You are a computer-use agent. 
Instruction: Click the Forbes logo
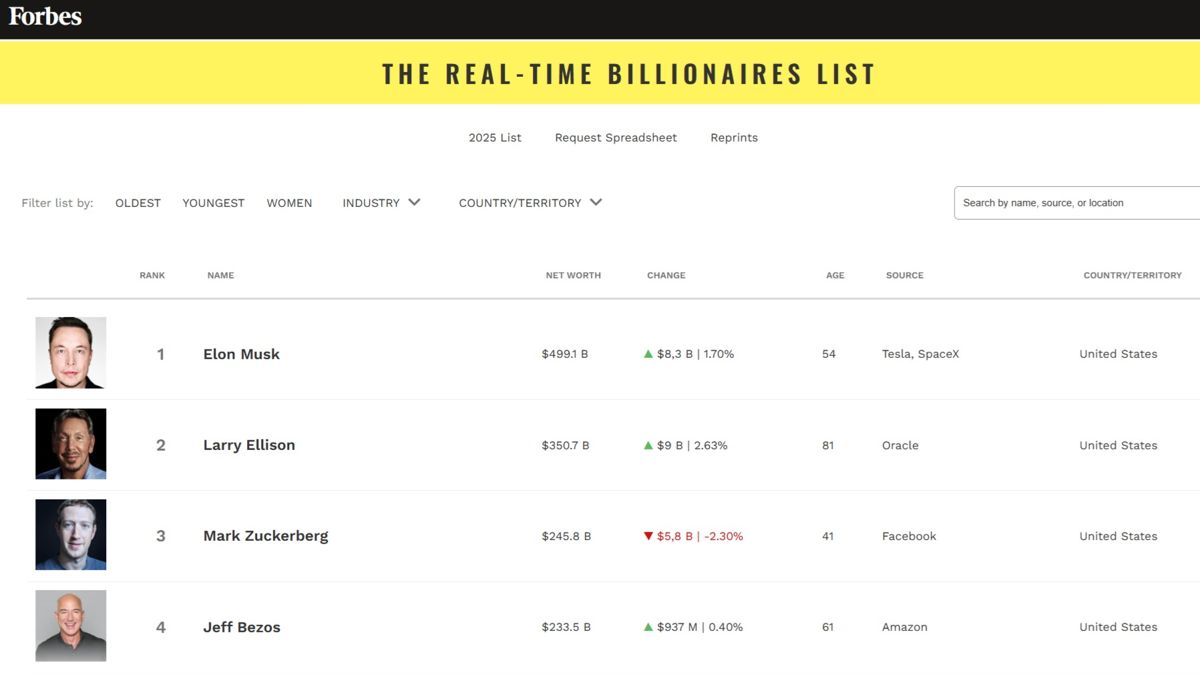pos(45,16)
